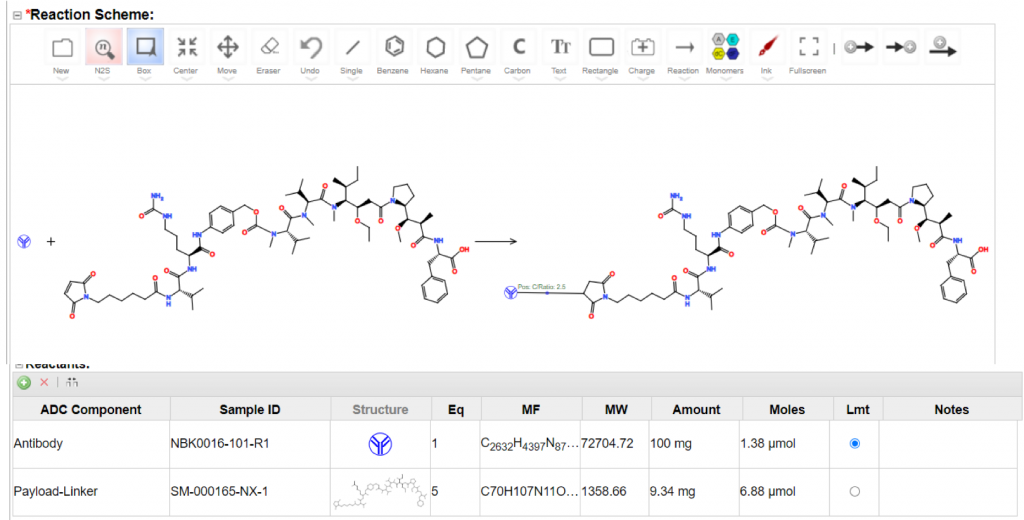Collapse the Reaction Scheme section
This screenshot has height=520, width=1024.
click(18, 15)
